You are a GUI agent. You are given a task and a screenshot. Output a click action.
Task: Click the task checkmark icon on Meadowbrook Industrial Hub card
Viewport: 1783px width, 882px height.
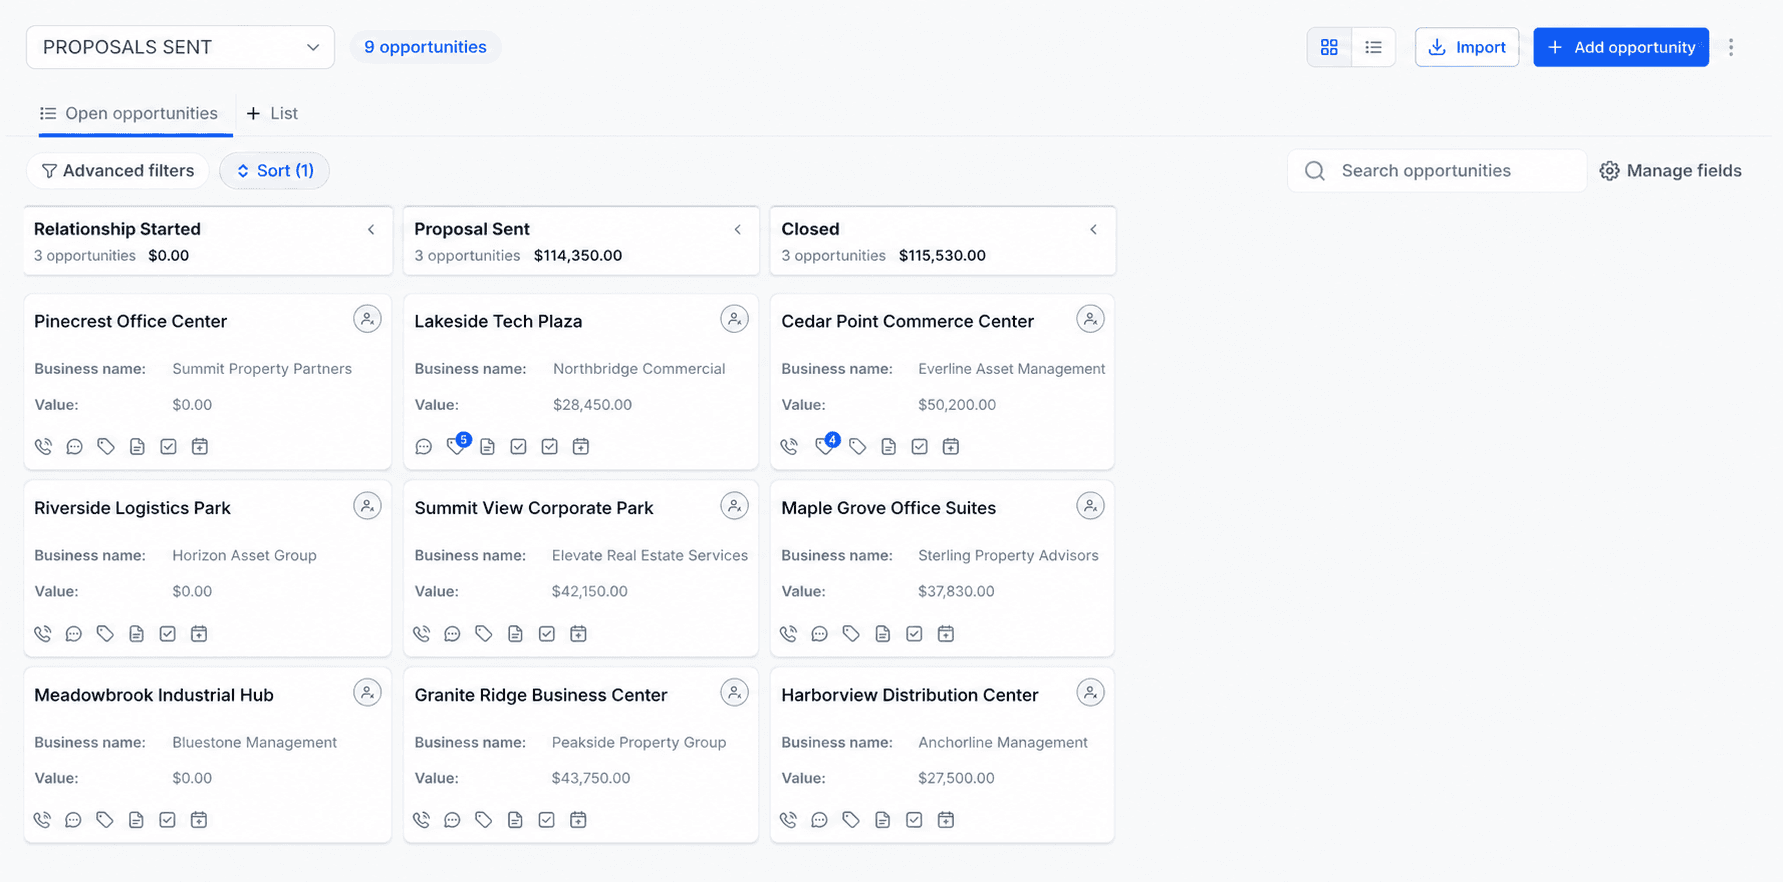point(167,820)
